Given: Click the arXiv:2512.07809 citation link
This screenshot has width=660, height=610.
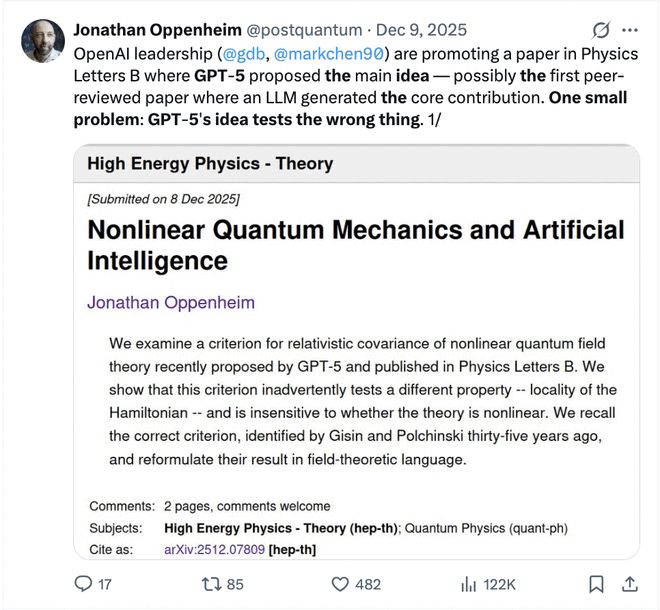Looking at the screenshot, I should point(214,549).
